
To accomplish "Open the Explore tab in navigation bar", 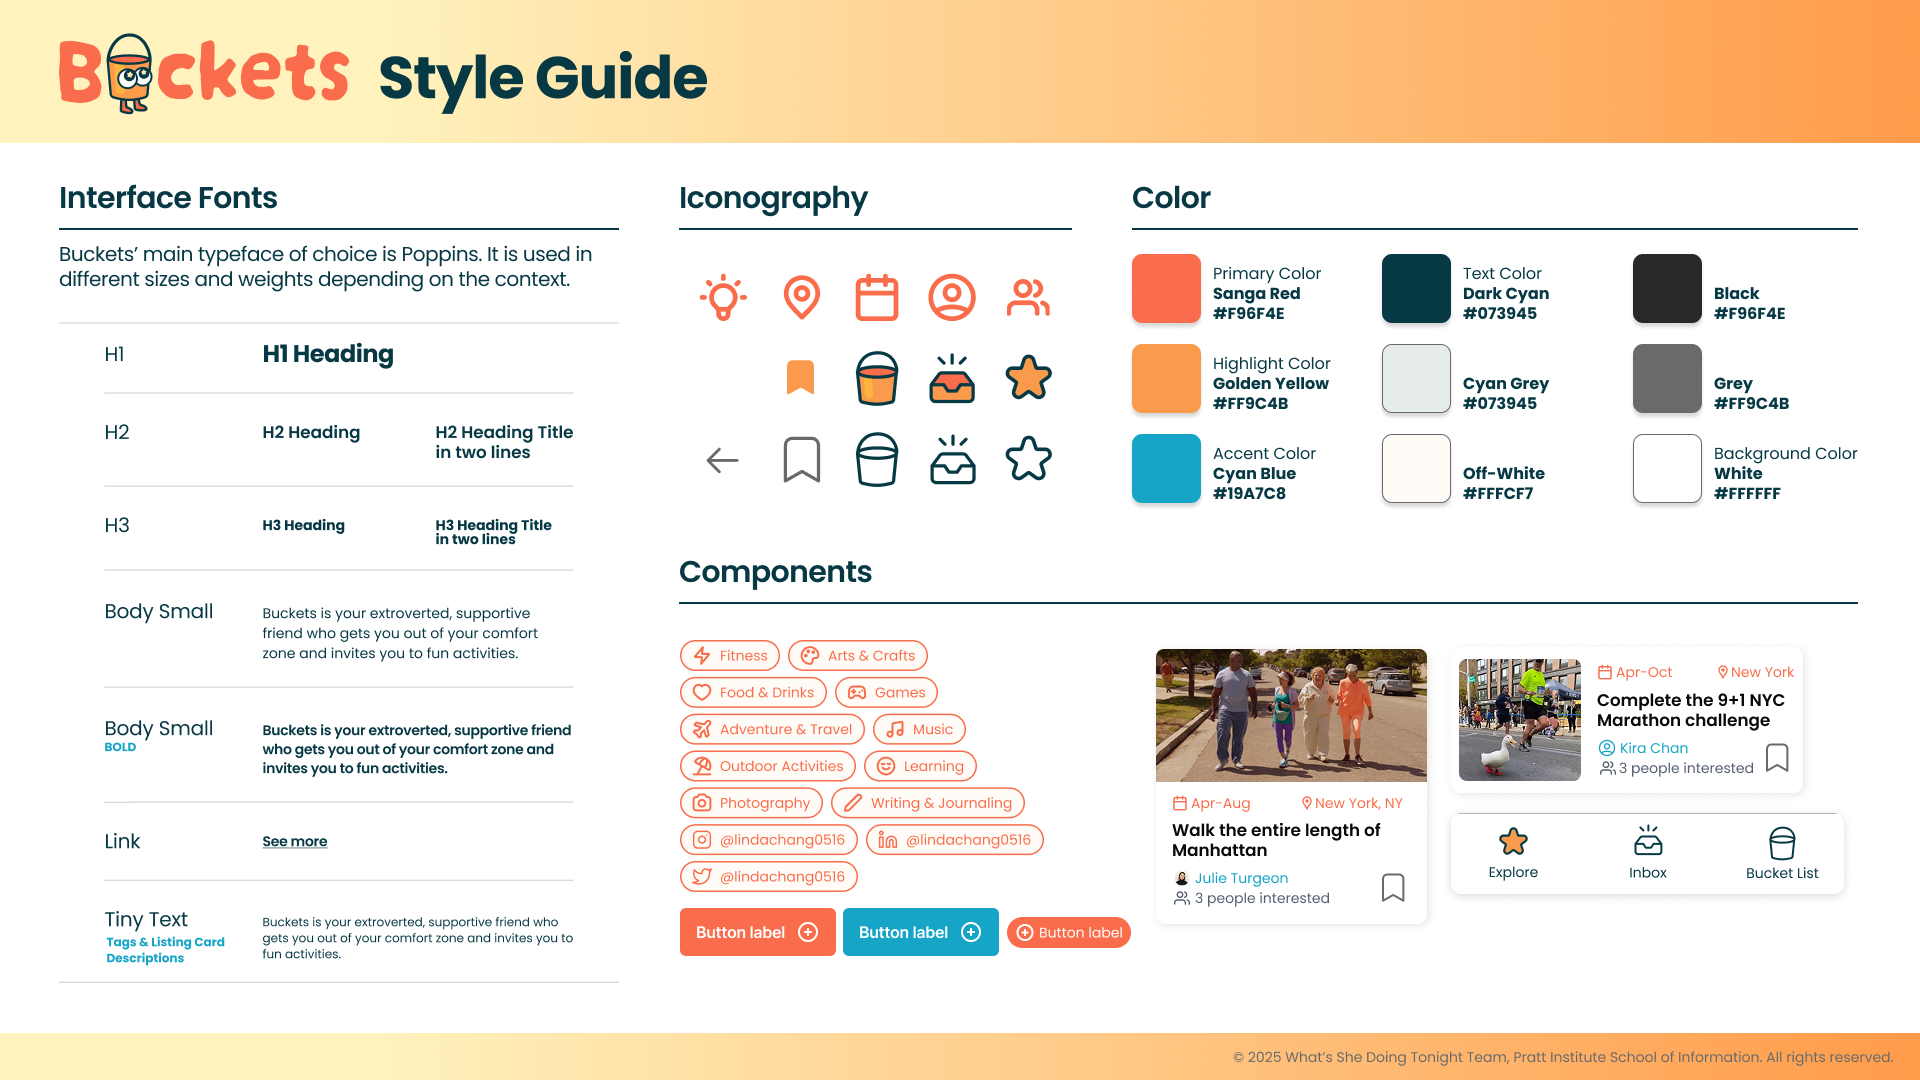I will click(x=1513, y=853).
